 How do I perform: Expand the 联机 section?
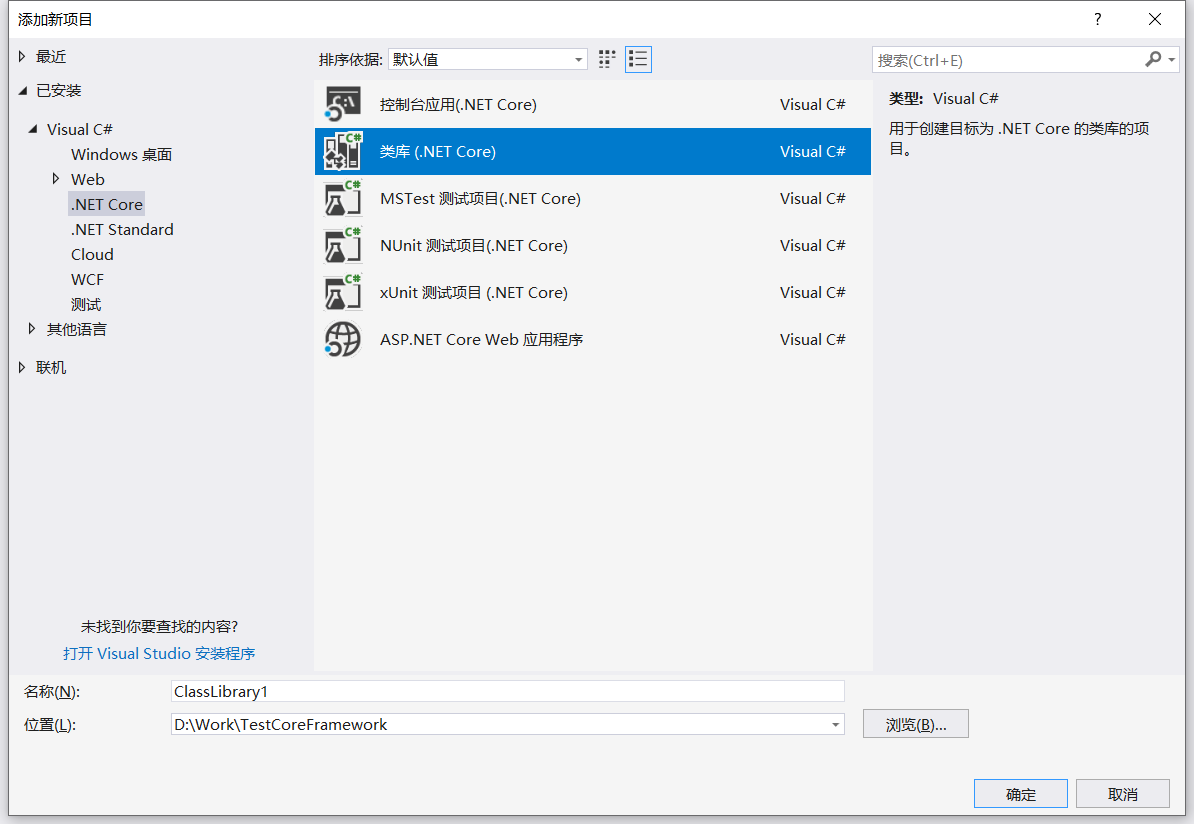point(22,367)
